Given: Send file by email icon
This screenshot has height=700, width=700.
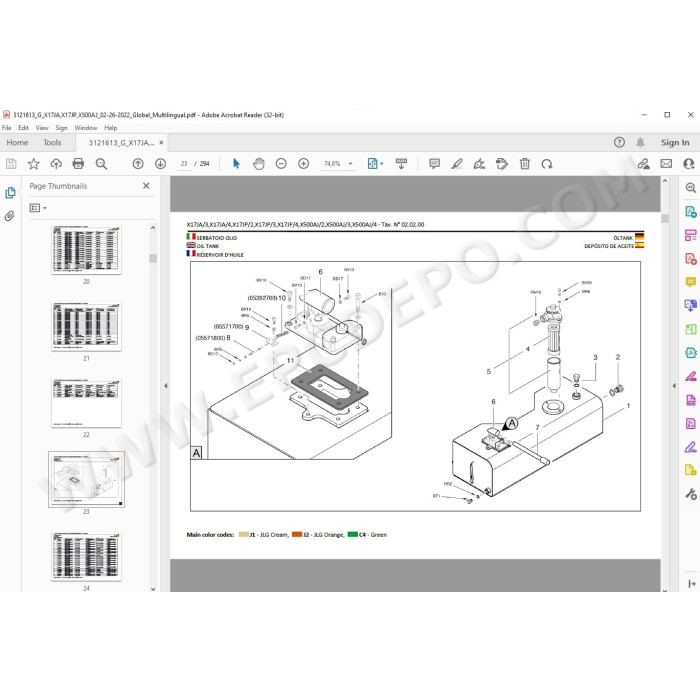Looking at the screenshot, I should [666, 164].
